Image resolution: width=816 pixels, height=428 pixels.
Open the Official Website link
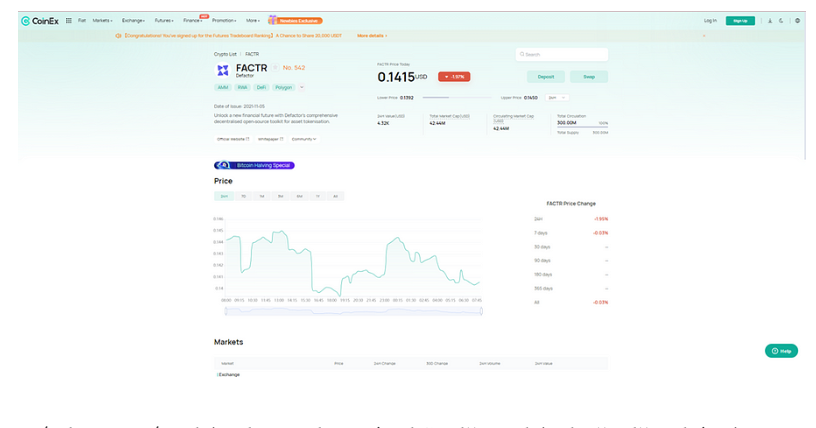pyautogui.click(x=233, y=139)
